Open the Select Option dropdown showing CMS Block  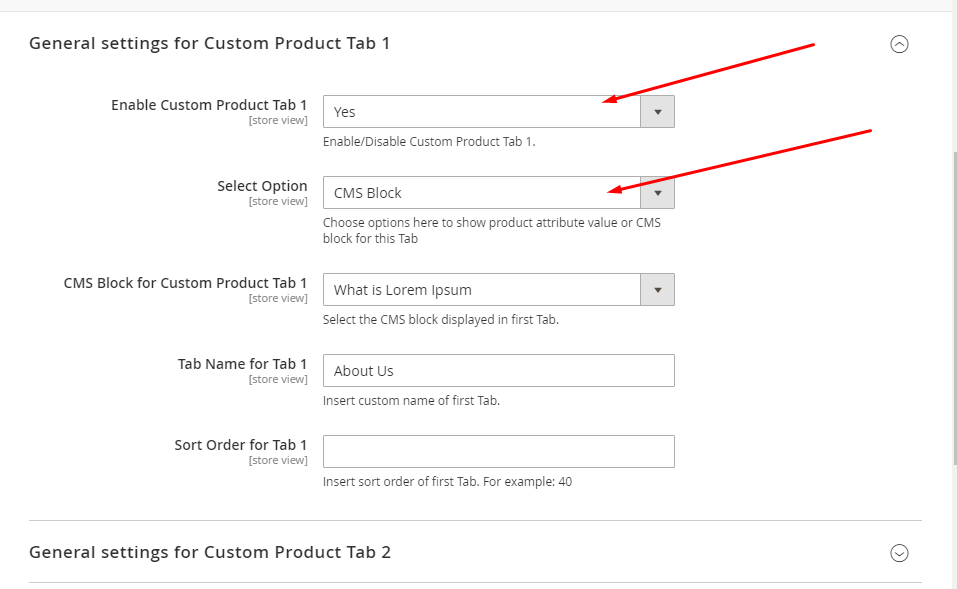481,193
